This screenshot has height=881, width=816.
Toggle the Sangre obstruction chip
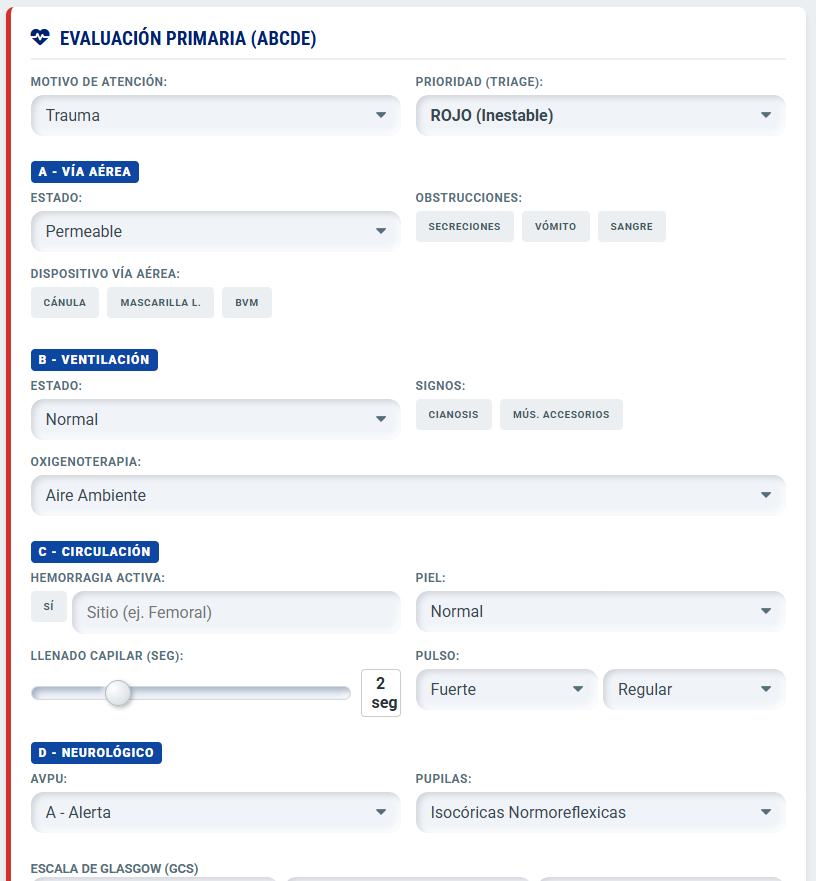click(631, 227)
